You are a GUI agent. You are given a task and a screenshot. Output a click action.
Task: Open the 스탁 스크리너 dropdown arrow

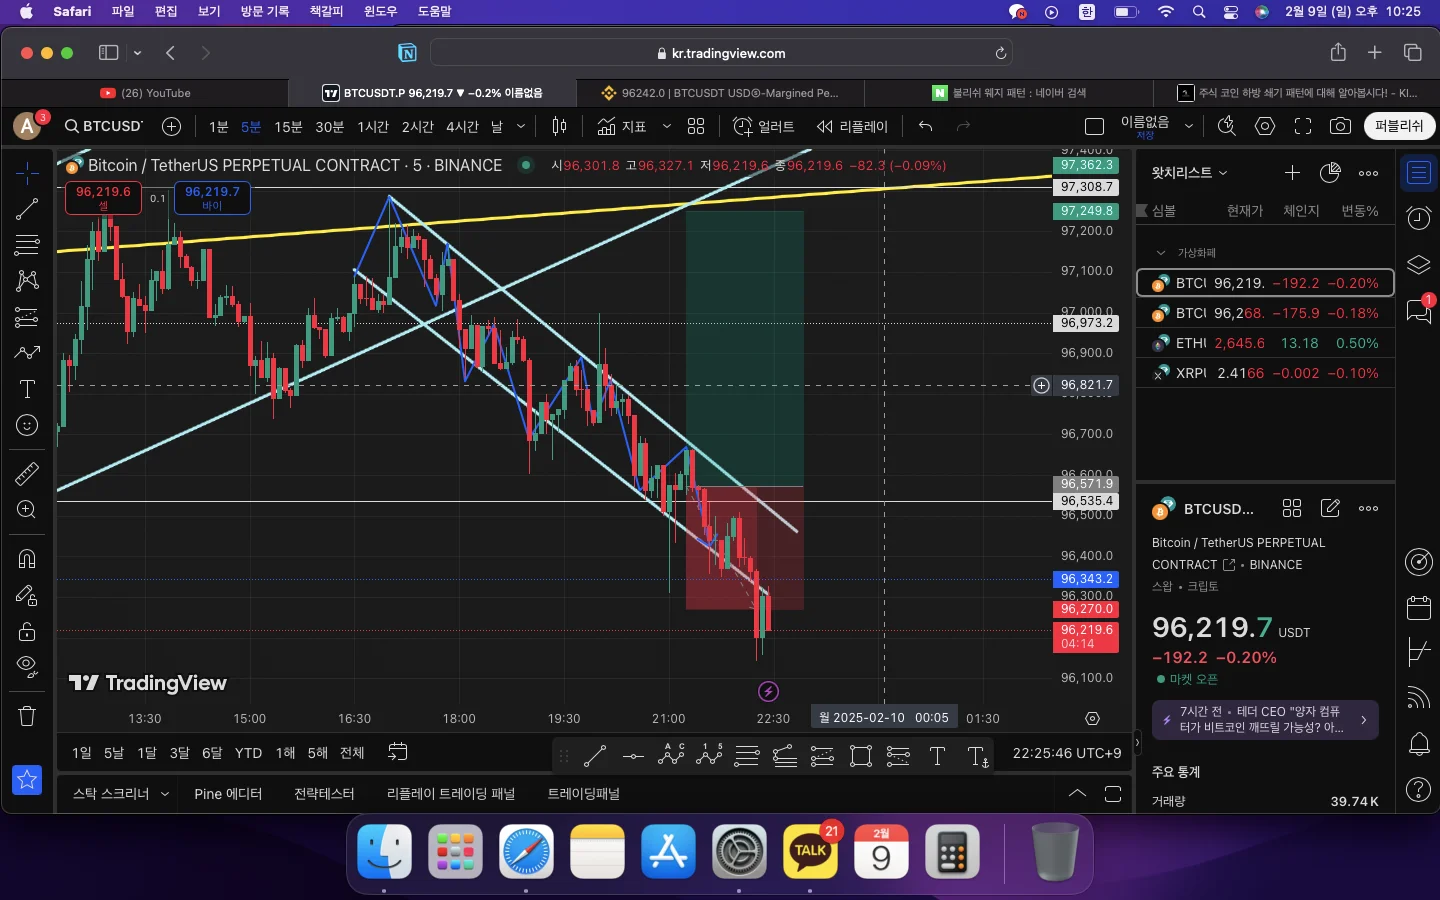[x=165, y=794]
